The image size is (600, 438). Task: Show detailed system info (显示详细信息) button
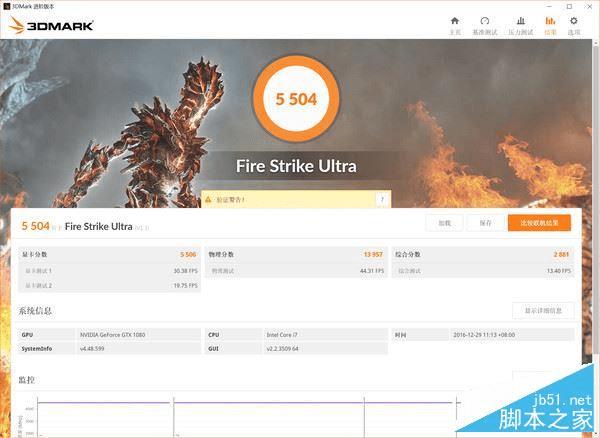pyautogui.click(x=543, y=311)
